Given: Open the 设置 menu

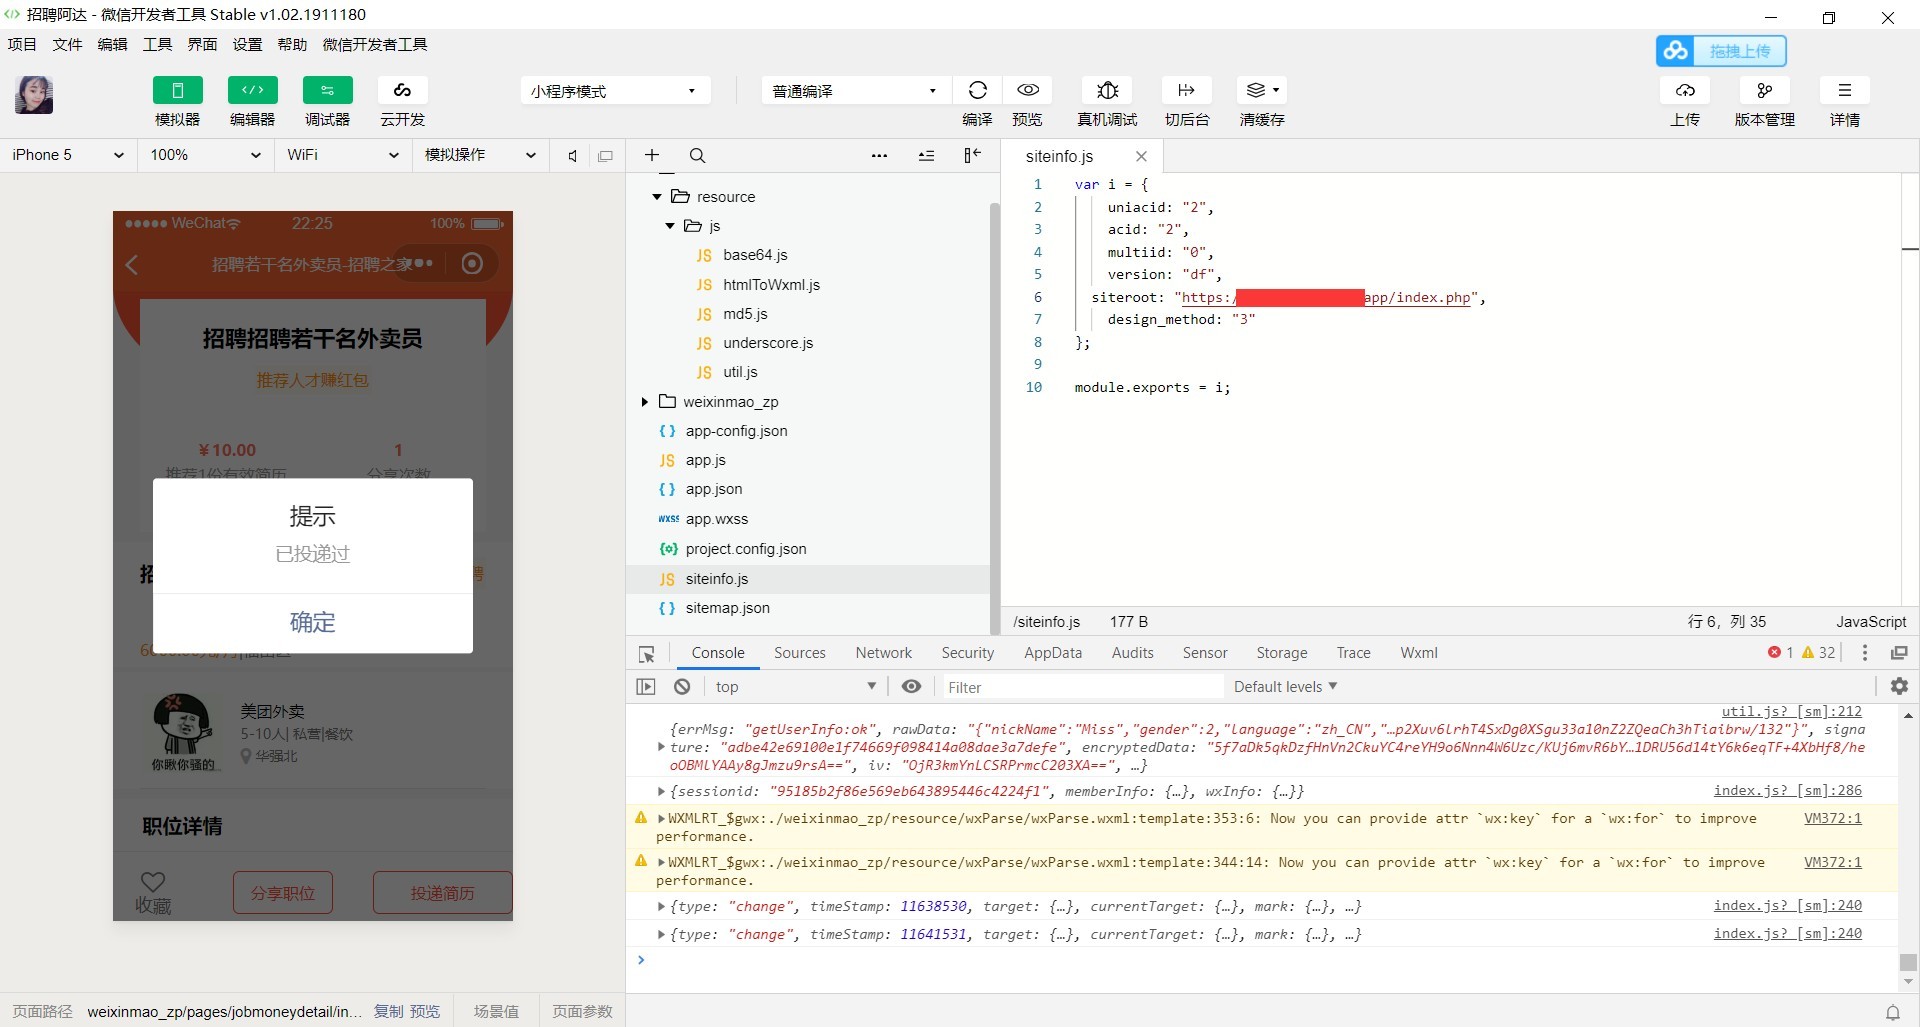Looking at the screenshot, I should [x=247, y=44].
